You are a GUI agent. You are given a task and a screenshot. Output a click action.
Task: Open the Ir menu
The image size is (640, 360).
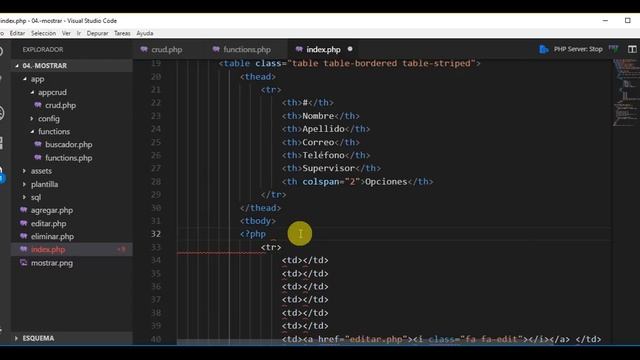[79, 33]
